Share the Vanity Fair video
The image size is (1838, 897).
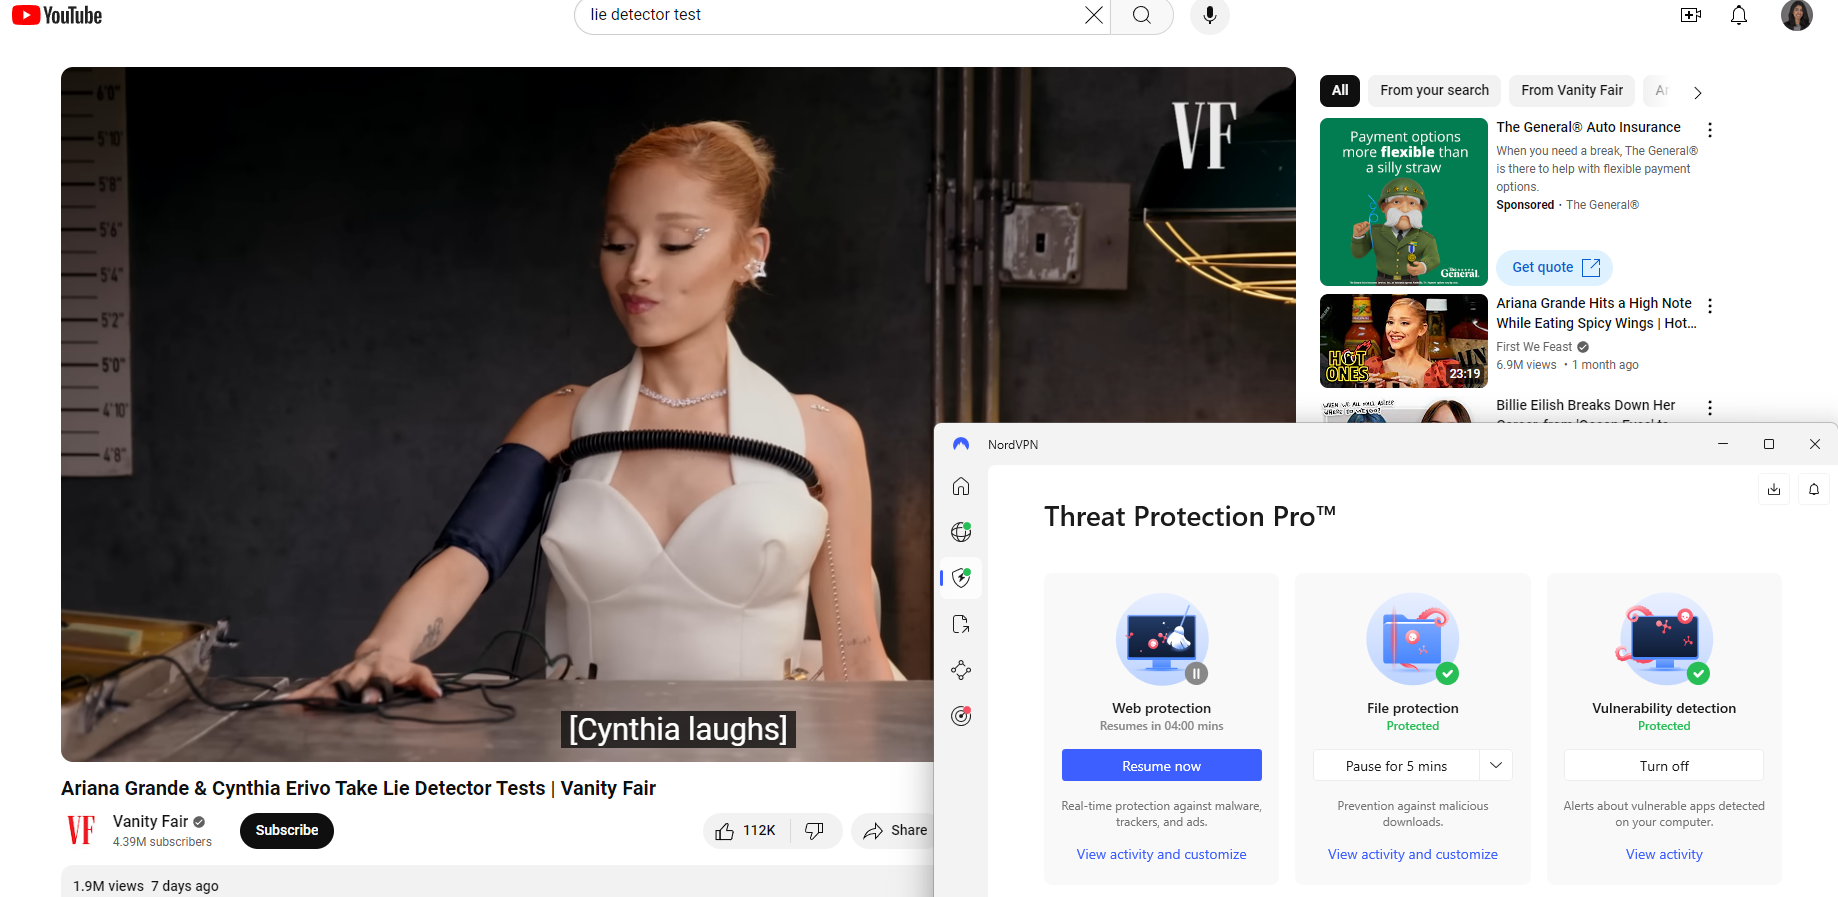895,831
